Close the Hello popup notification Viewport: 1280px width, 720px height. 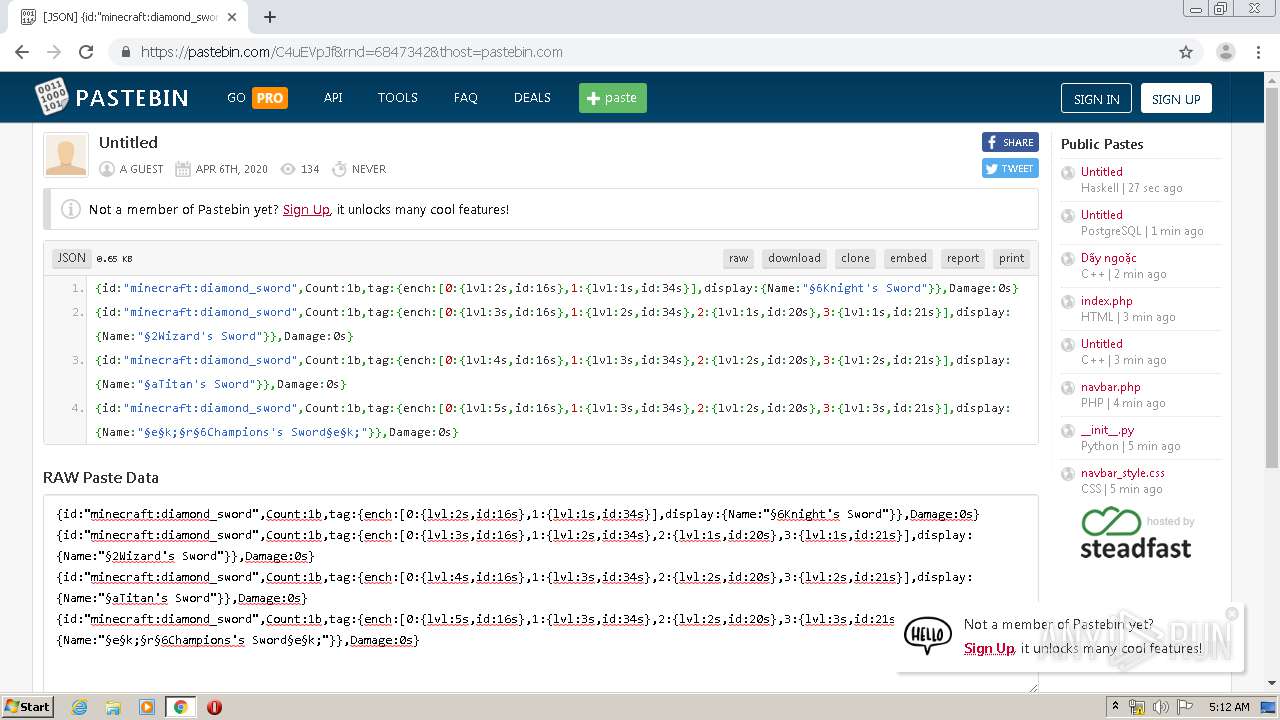tap(1232, 614)
